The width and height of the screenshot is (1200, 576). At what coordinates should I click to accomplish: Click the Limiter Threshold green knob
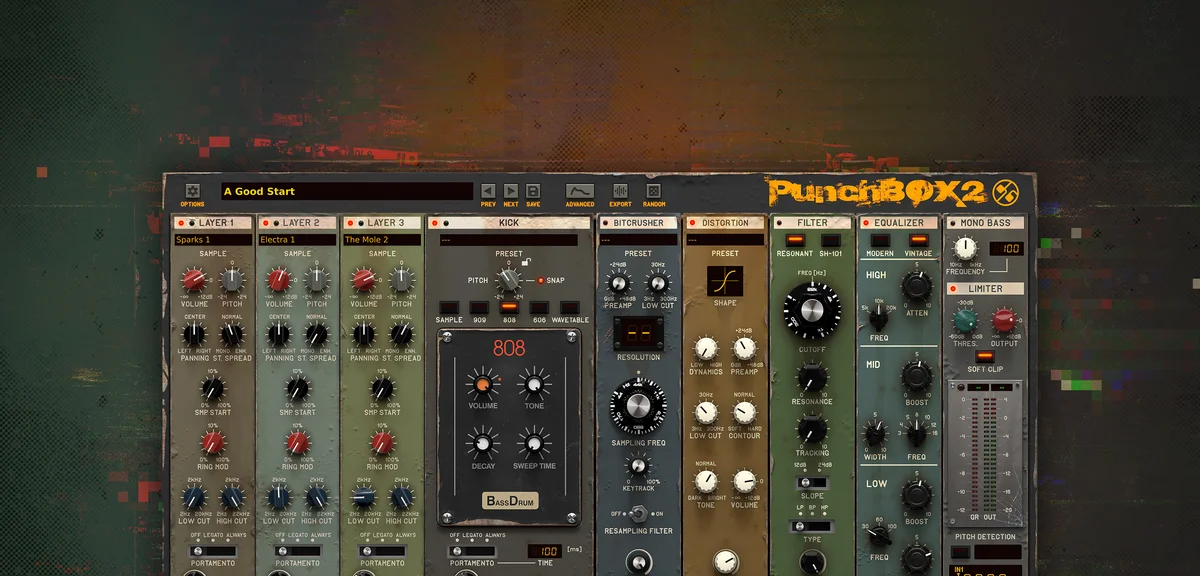point(965,320)
